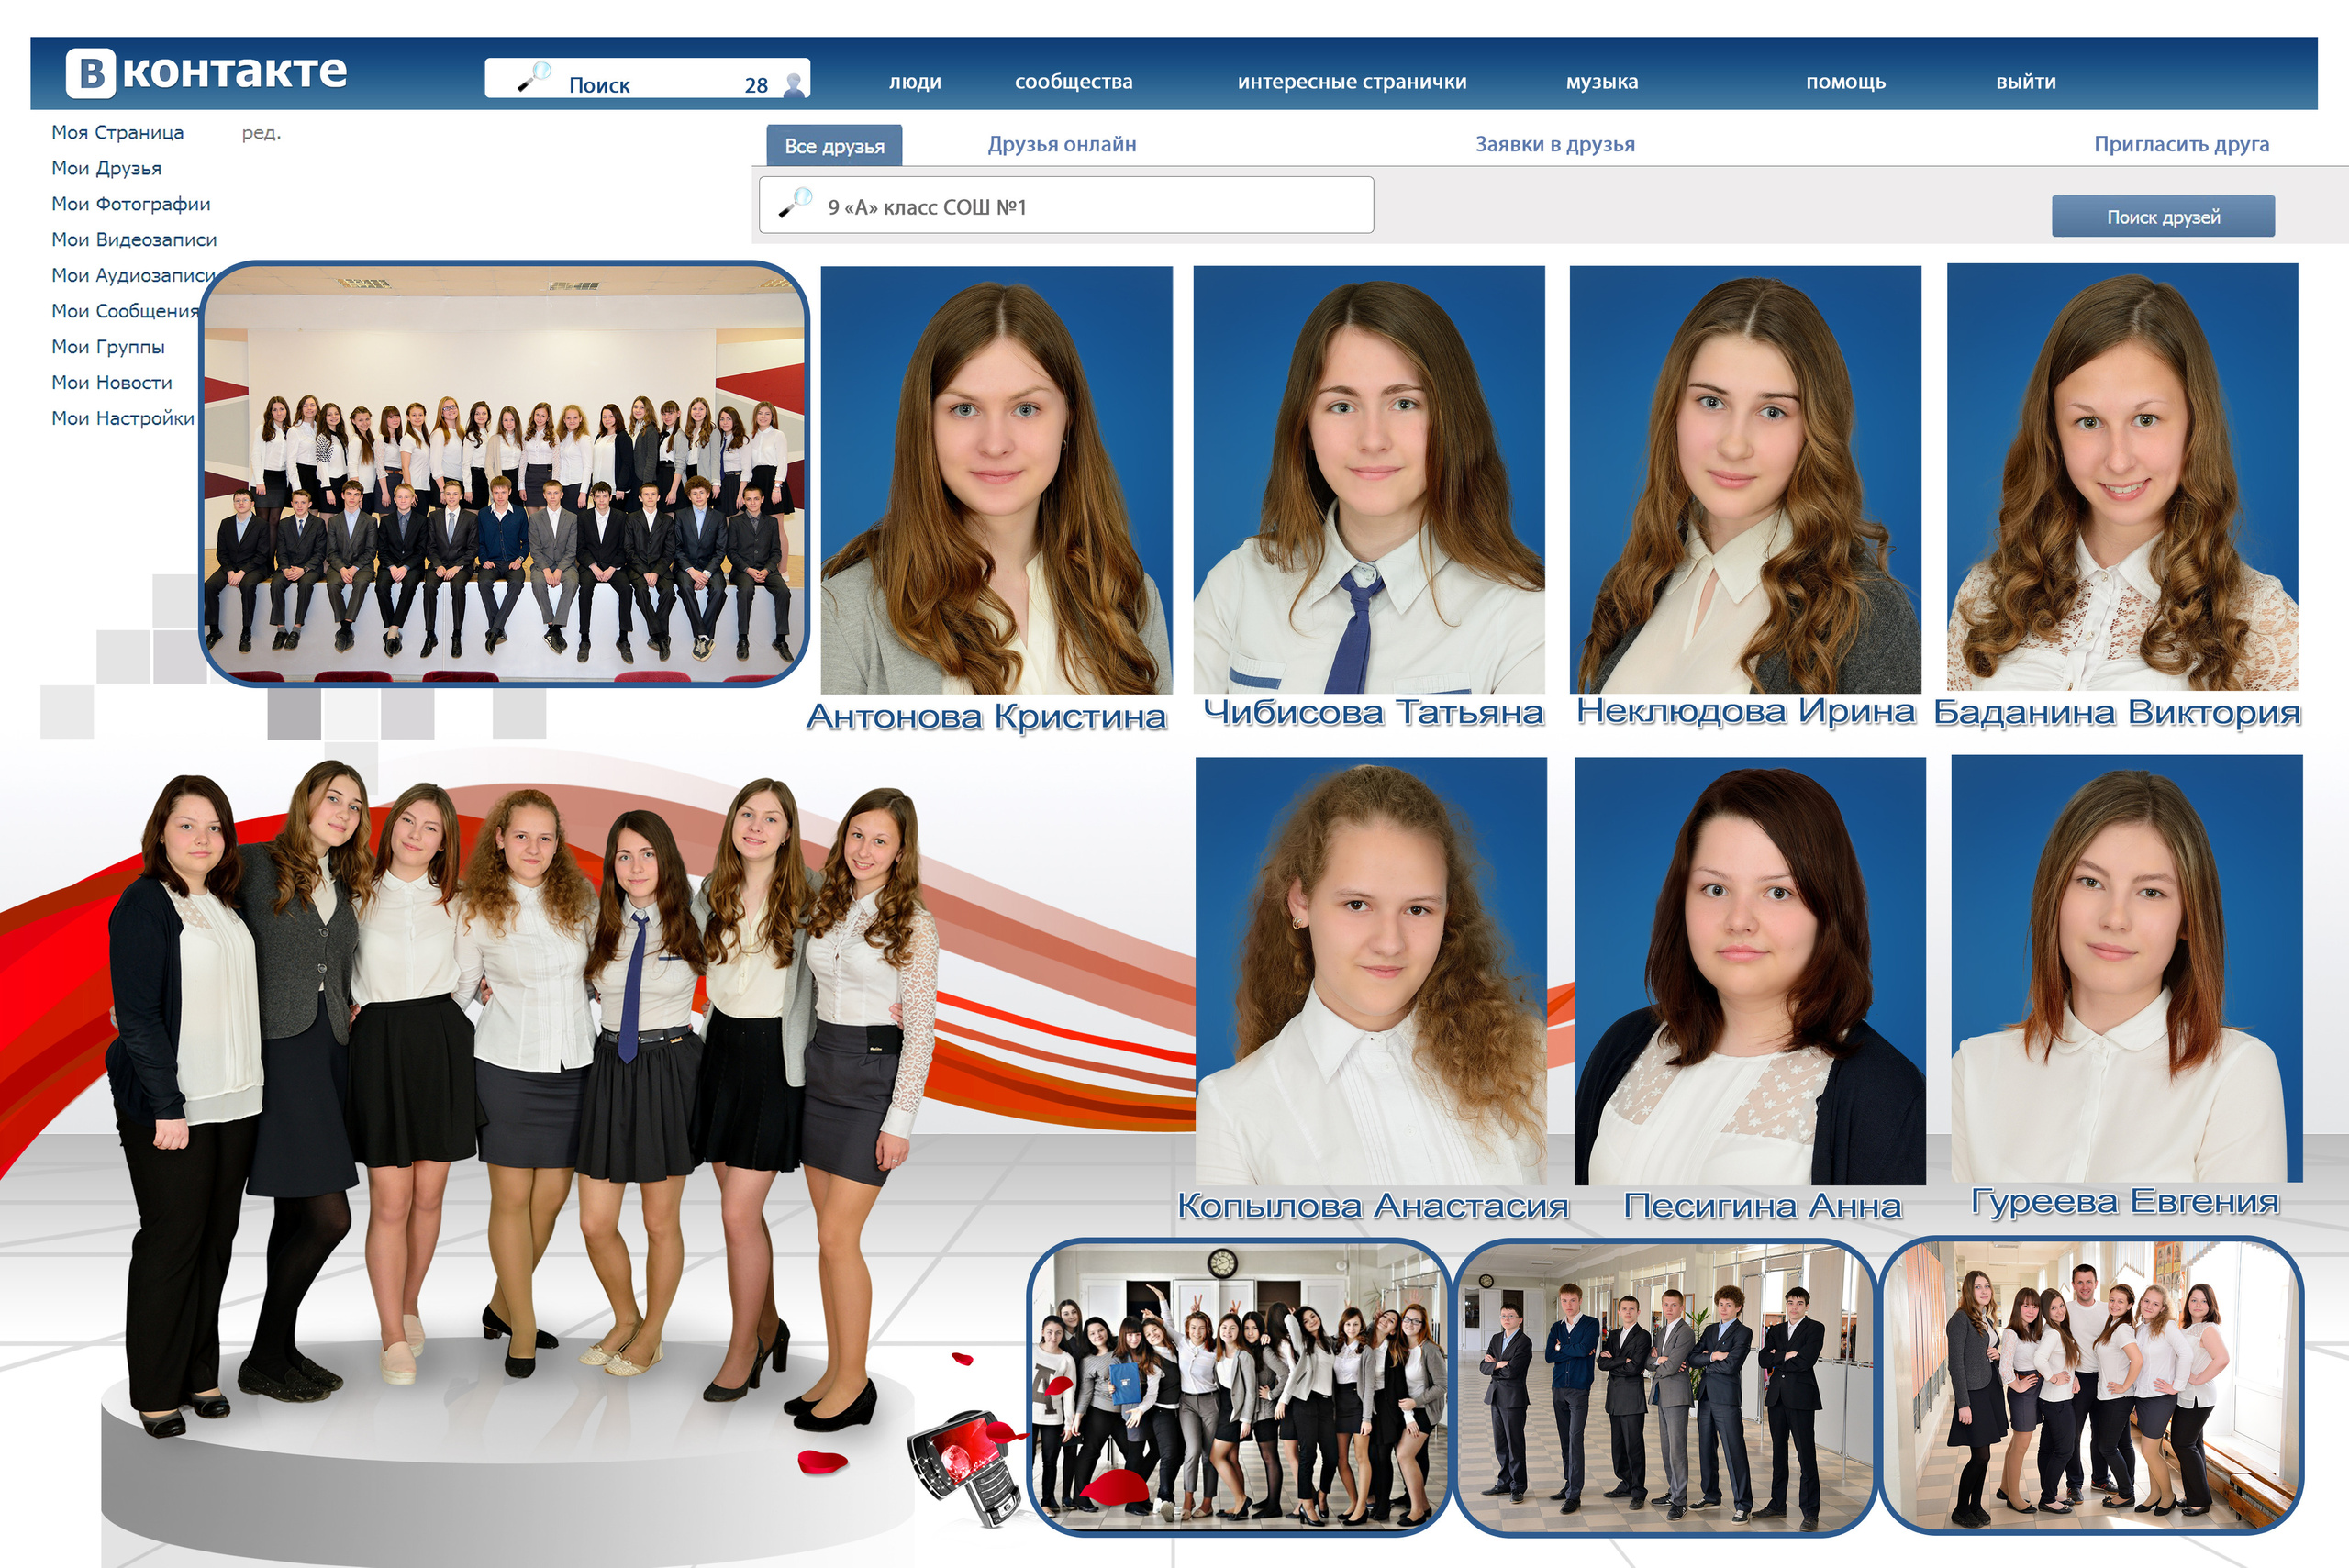Open the Антонова Кристина profile photo
Viewport: 2349px width, 1568px height.
point(996,480)
